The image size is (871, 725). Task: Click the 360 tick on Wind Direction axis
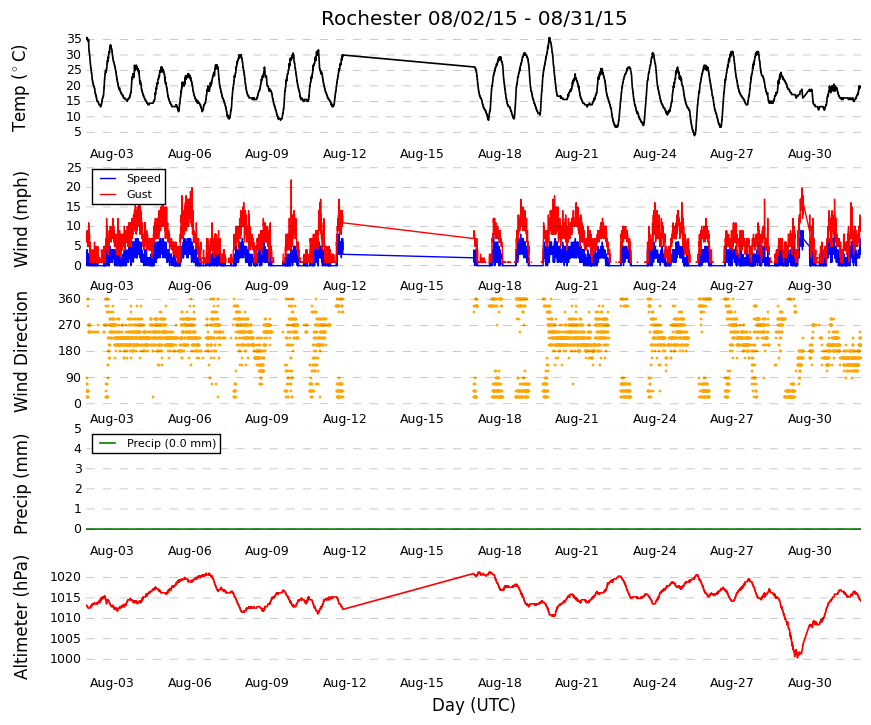pyautogui.click(x=70, y=299)
